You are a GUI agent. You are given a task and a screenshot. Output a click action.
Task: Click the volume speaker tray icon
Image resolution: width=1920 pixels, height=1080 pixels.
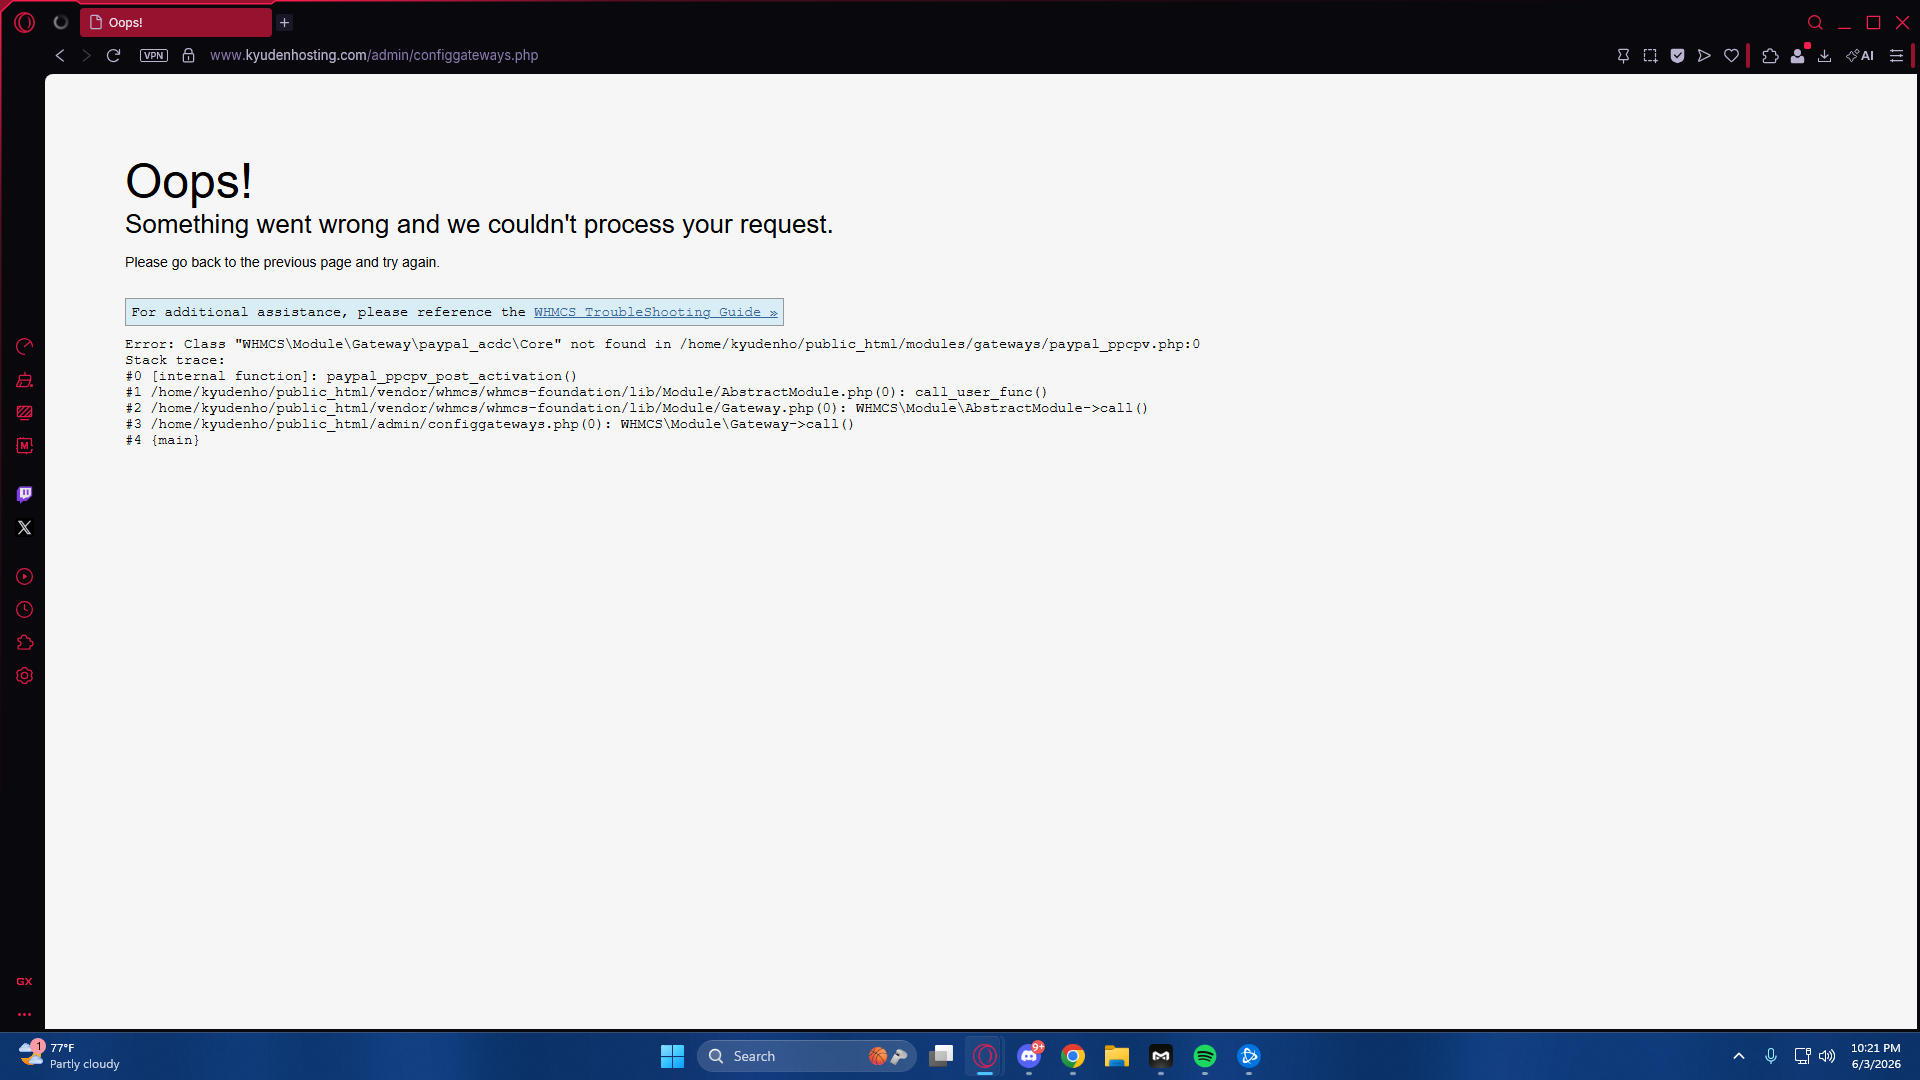click(1827, 1056)
